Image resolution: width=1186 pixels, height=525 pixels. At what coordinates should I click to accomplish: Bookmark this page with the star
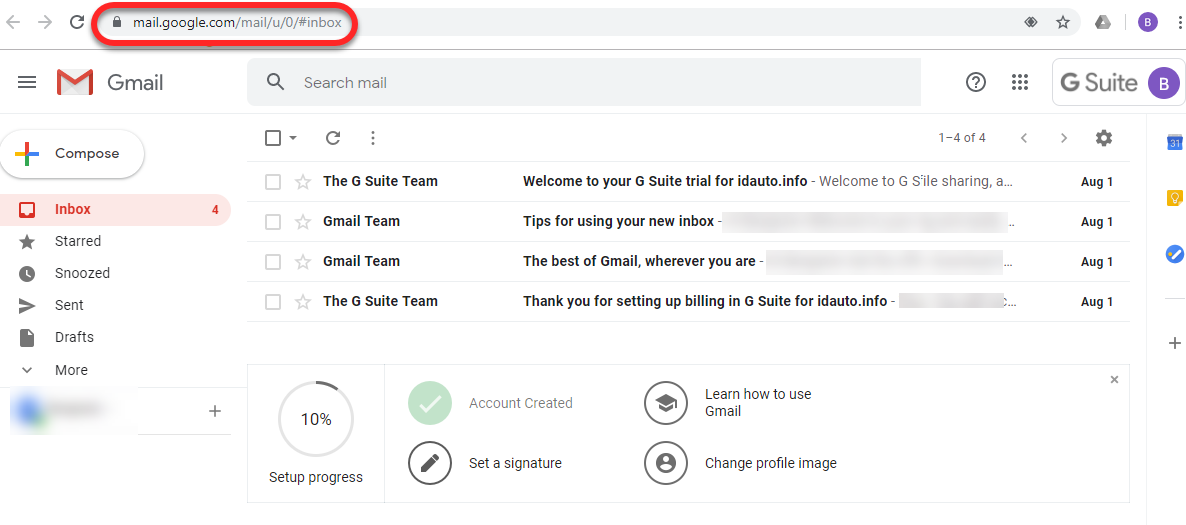pos(1063,22)
